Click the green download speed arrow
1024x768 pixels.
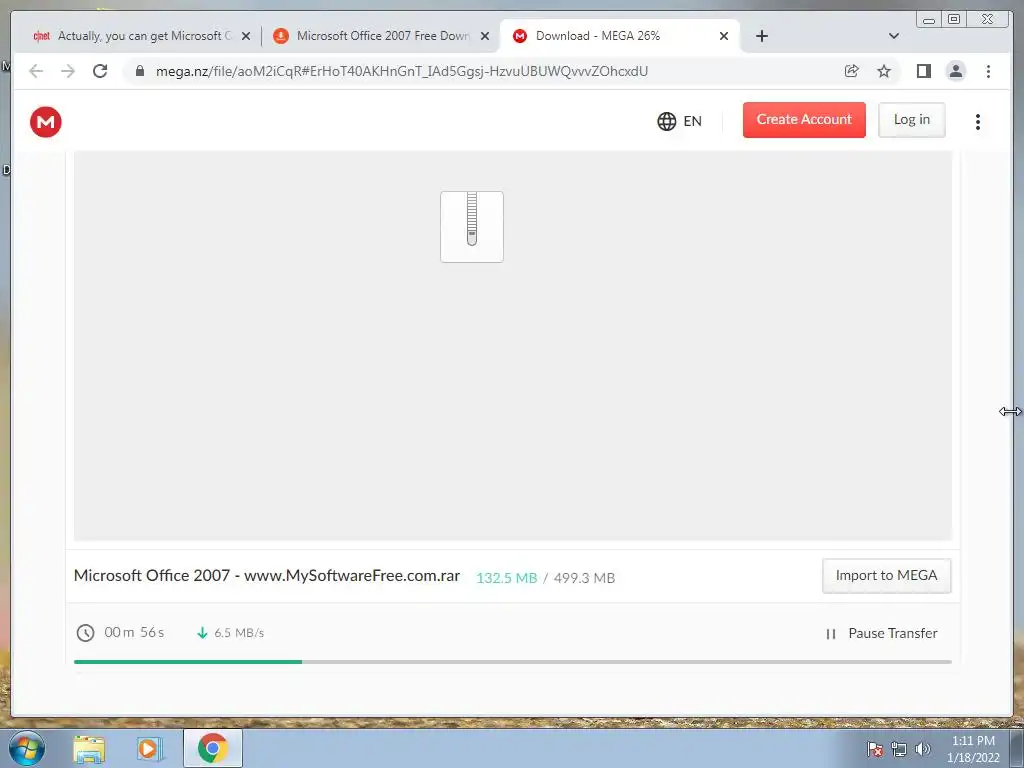pyautogui.click(x=202, y=632)
